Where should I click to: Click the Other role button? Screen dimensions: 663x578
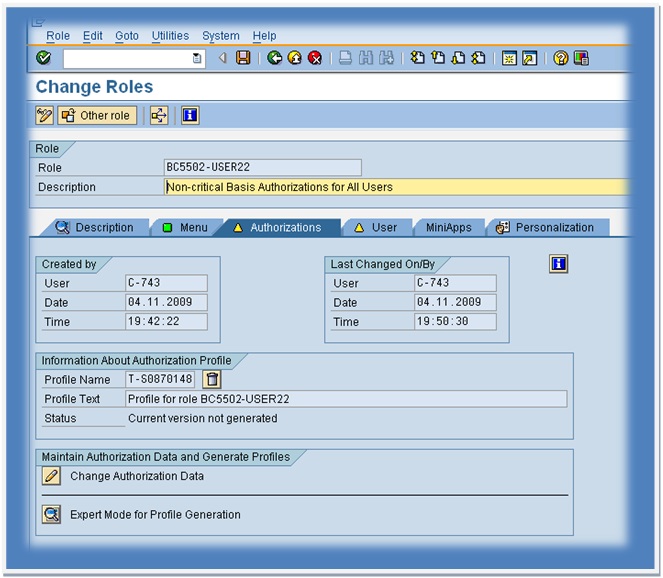coord(96,115)
